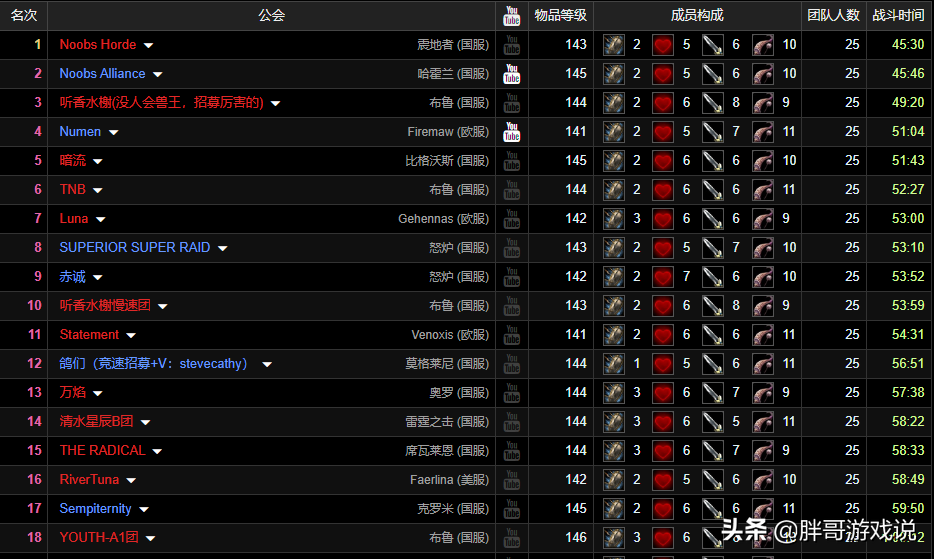Sort by the 战斗时间 column header
Screen dimensions: 934x559
click(897, 16)
